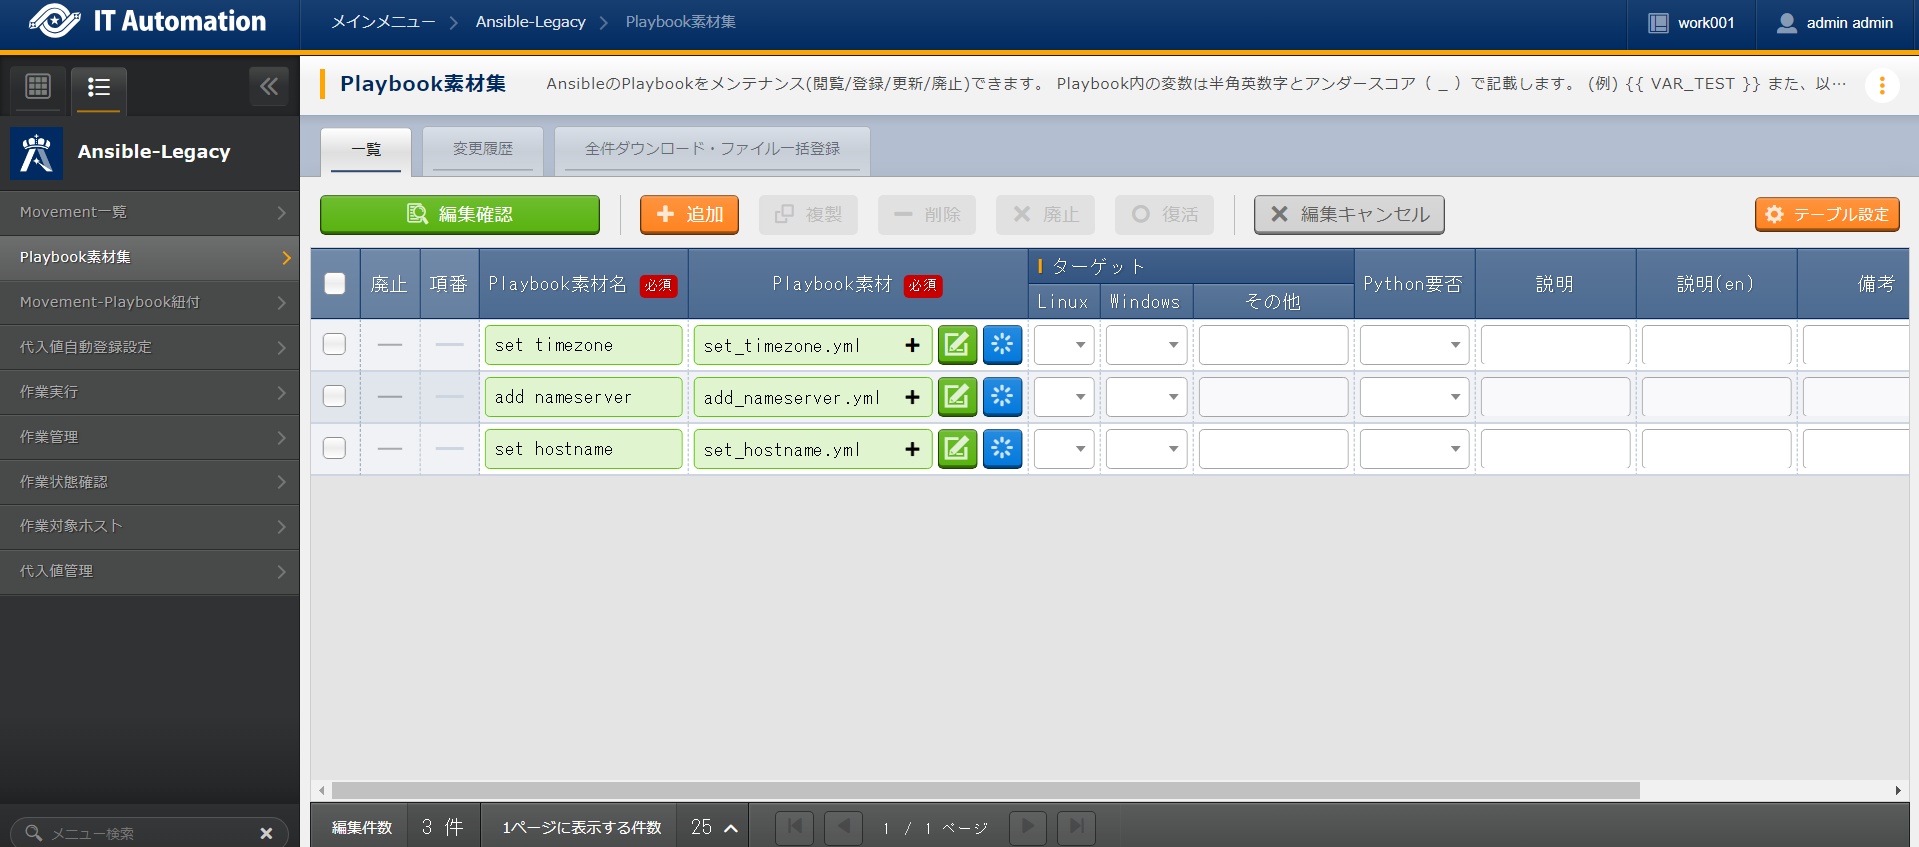Collapse the sidebar with double-chevron icon

pyautogui.click(x=269, y=87)
